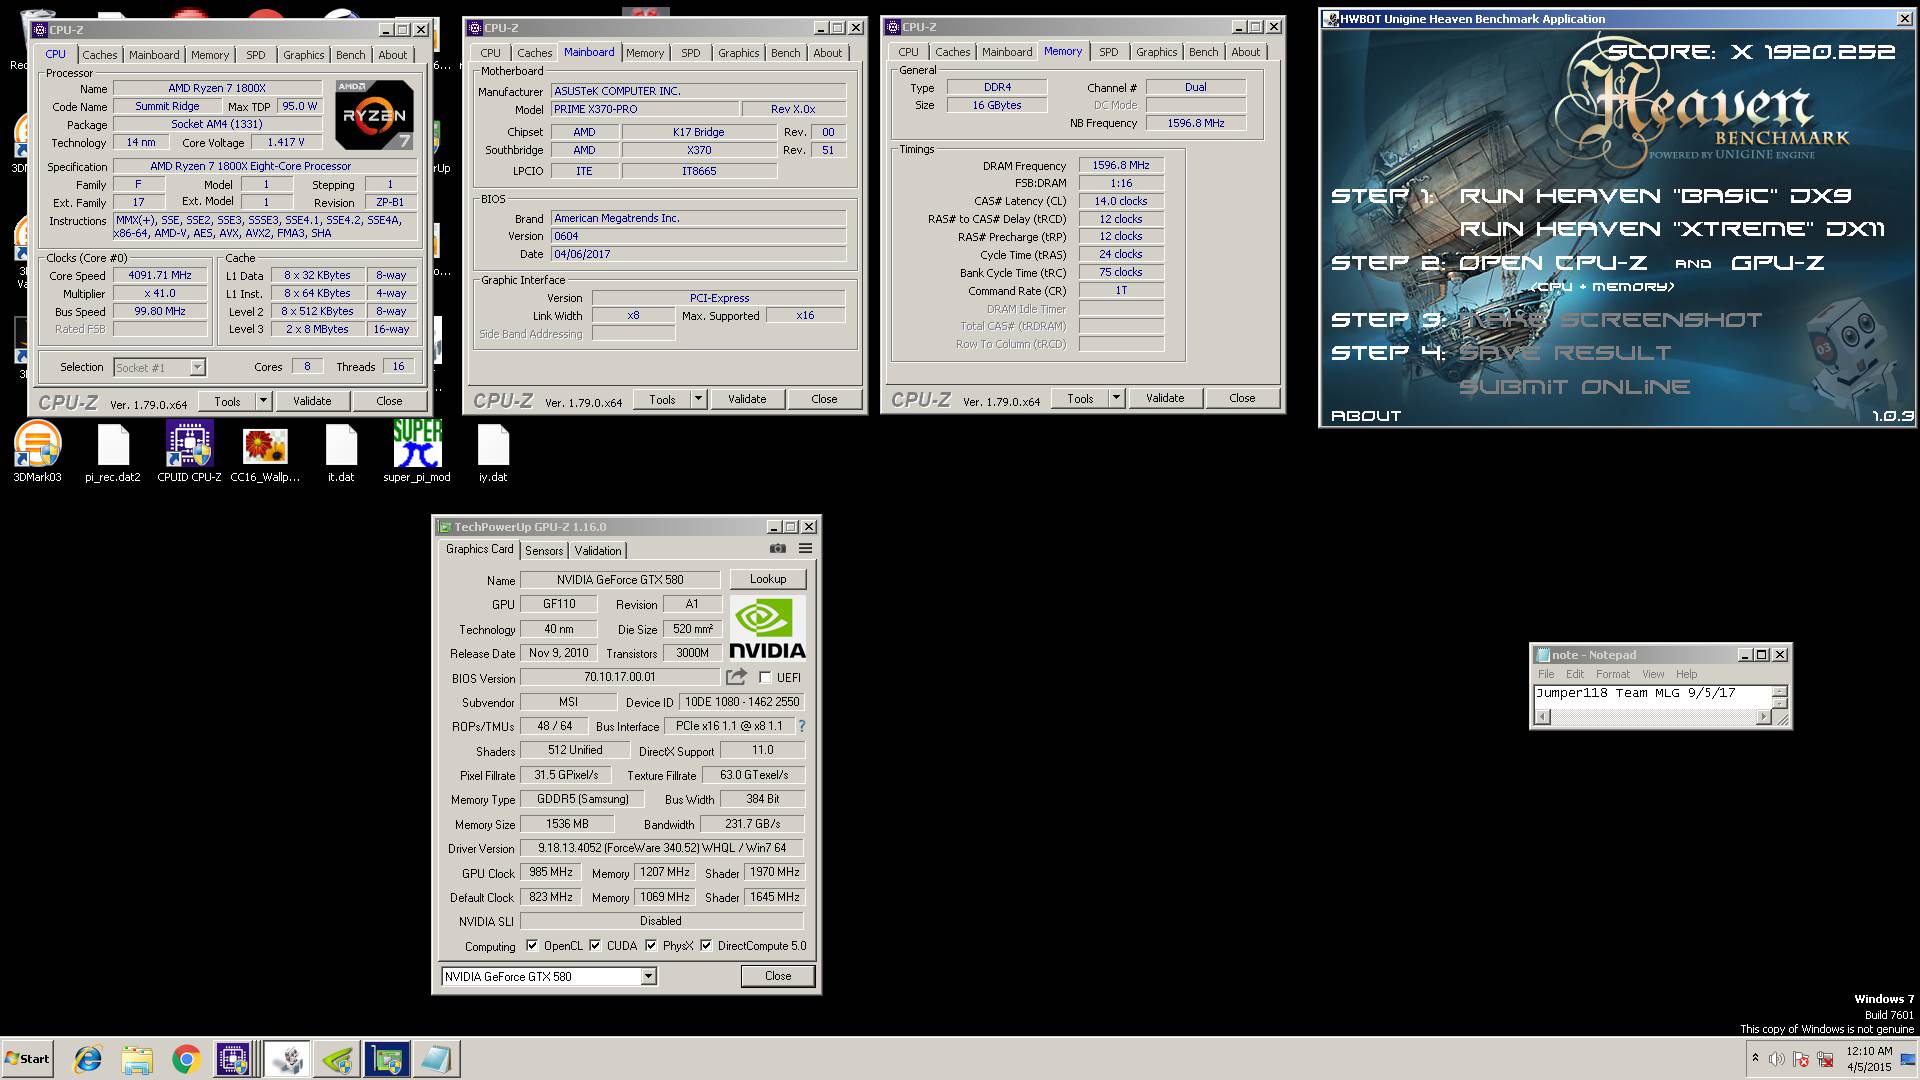Screen dimensions: 1920x1080
Task: Click the taskbar clock showing 12:10 AM
Action: point(1869,1059)
